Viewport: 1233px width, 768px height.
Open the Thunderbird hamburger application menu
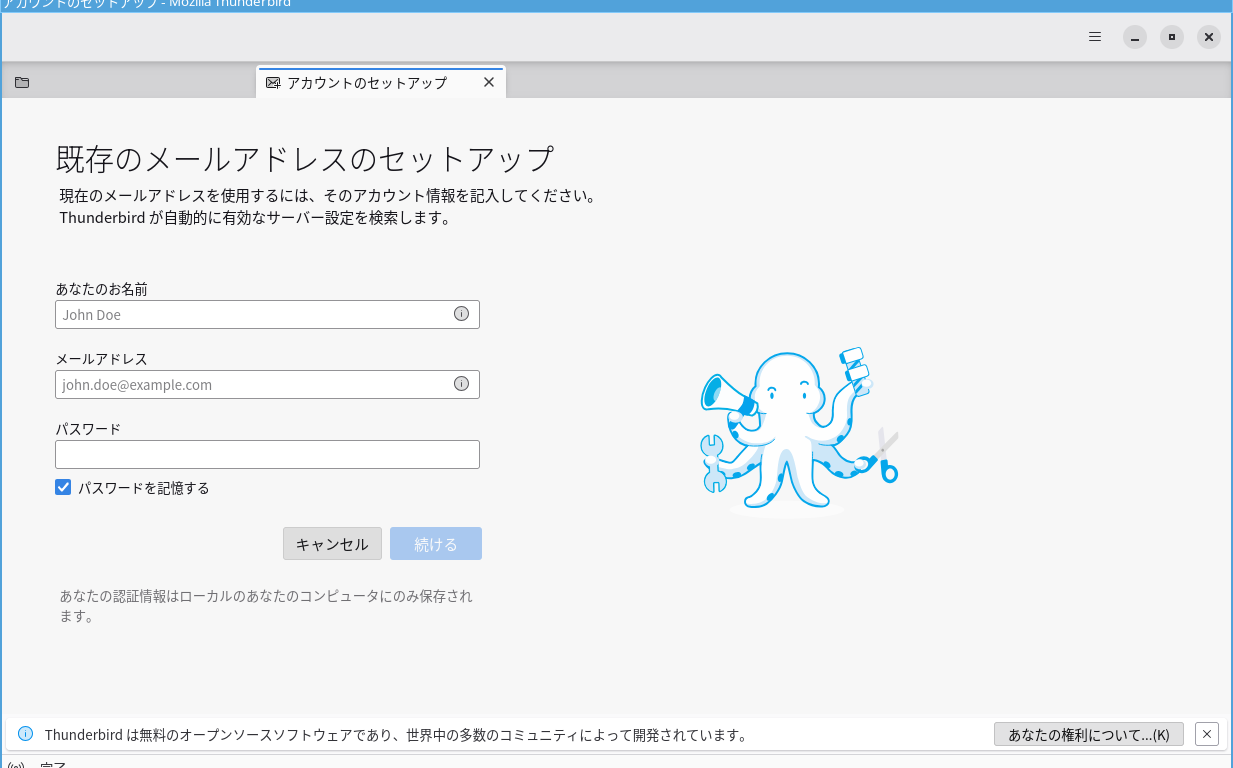tap(1095, 37)
